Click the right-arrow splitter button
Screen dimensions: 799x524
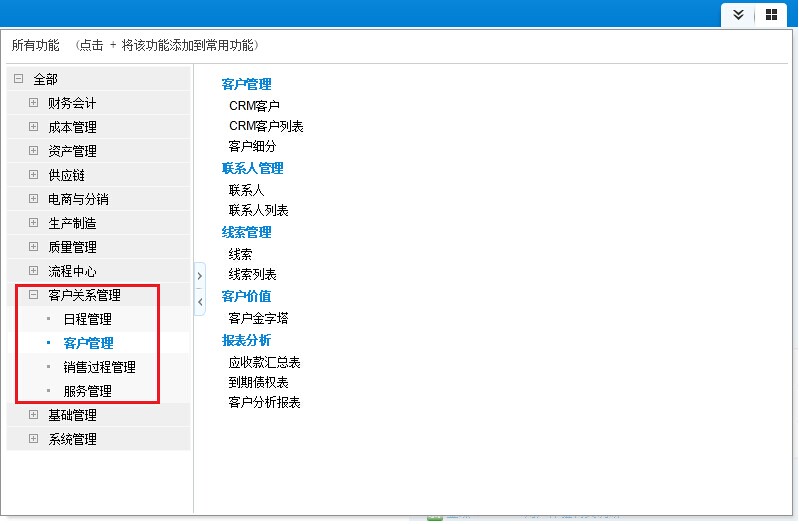pyautogui.click(x=200, y=276)
